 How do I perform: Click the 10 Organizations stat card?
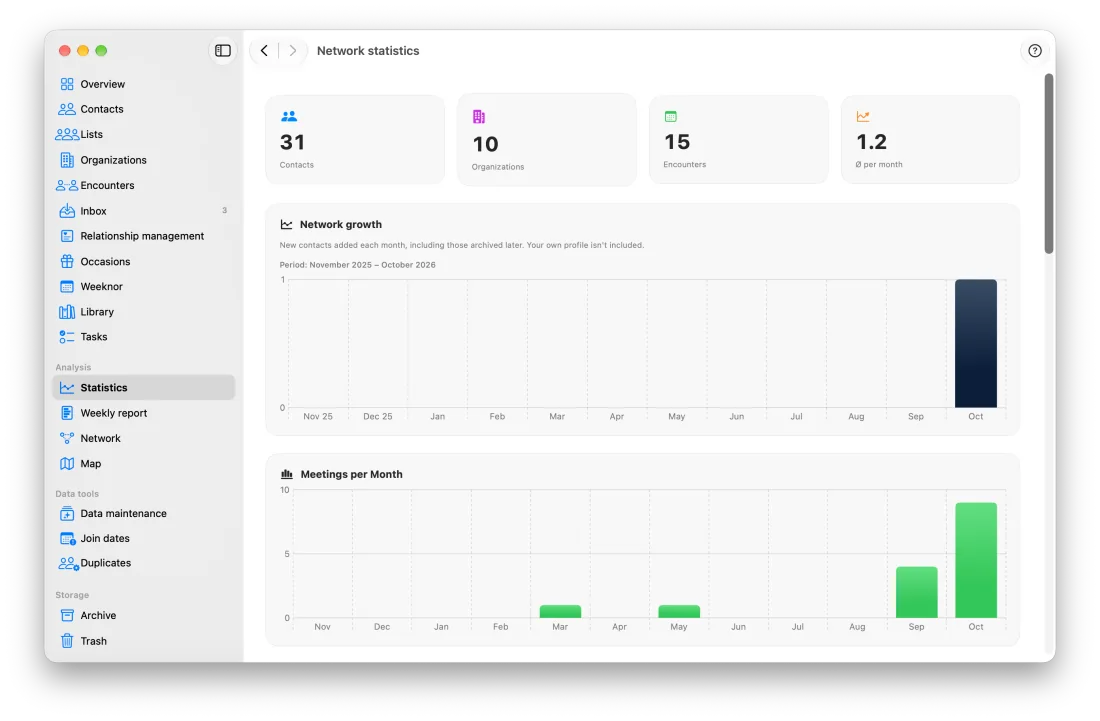point(546,140)
